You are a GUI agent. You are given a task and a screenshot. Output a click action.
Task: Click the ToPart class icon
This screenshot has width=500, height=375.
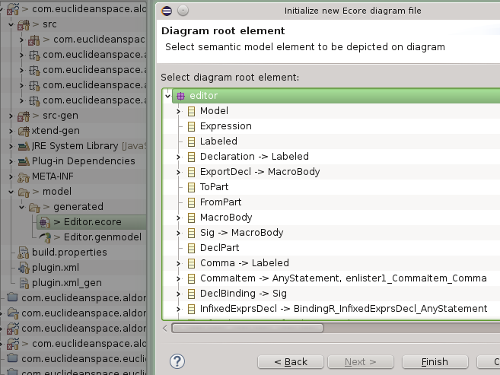191,187
